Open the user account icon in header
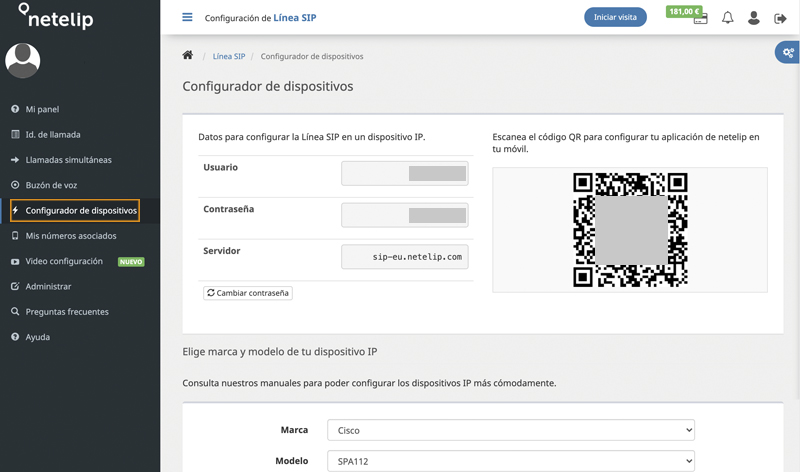800x472 pixels. click(754, 18)
